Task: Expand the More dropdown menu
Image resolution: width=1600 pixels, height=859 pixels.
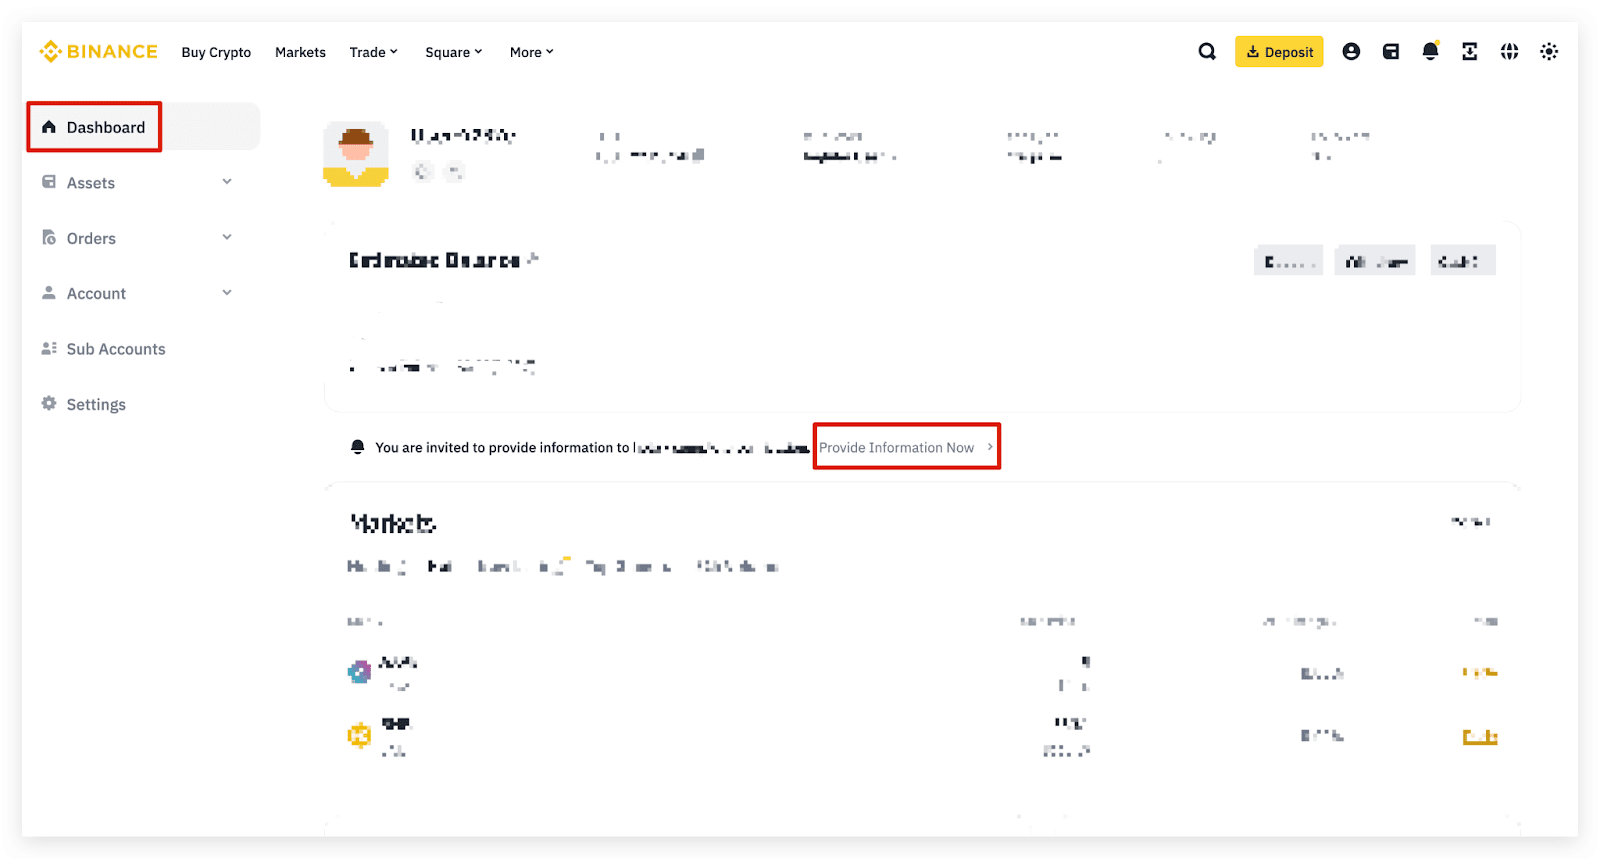Action: tap(532, 52)
